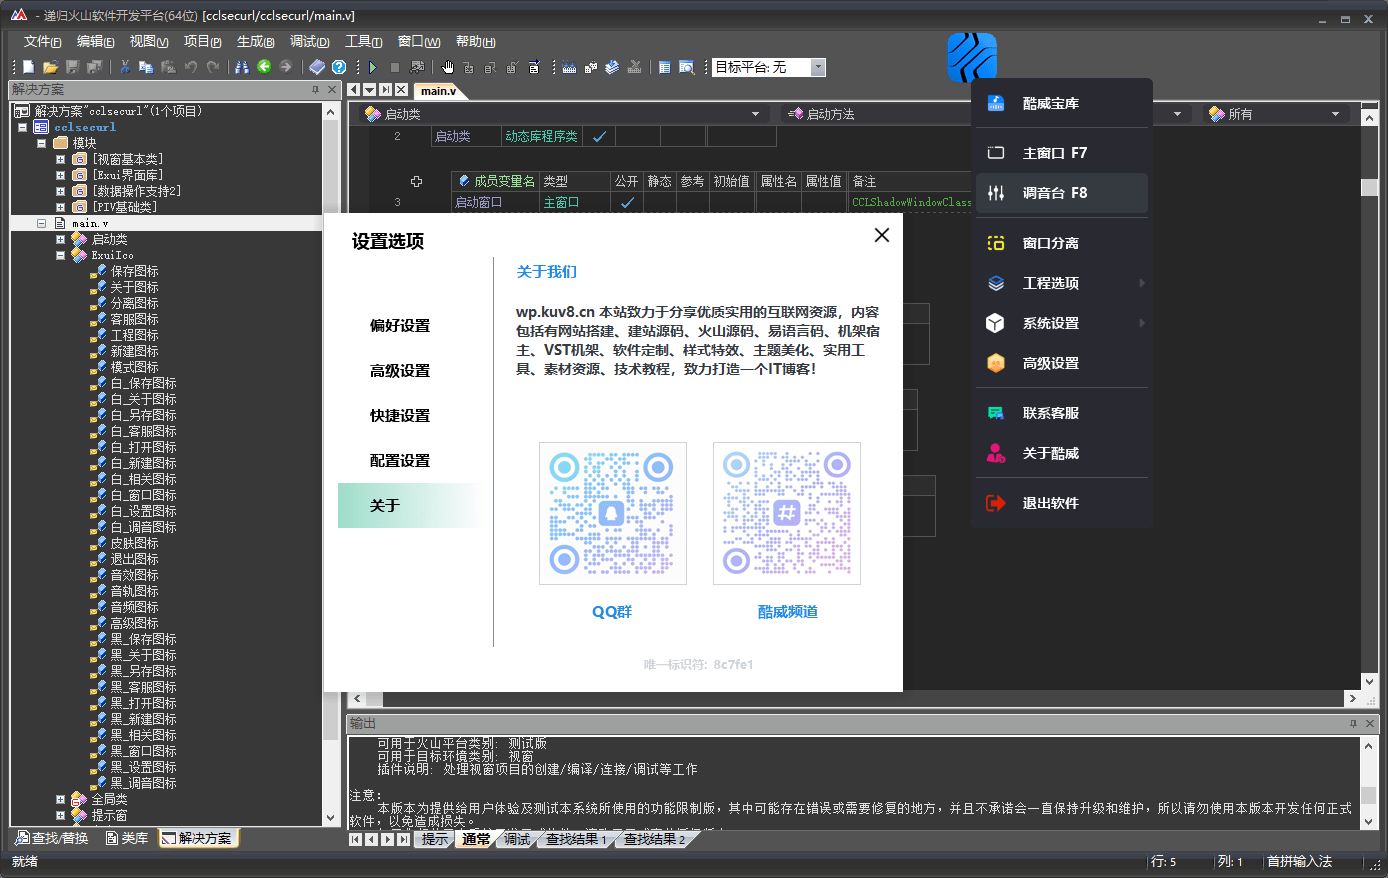
Task: Open the 所有 filter dropdown
Action: [x=1335, y=114]
